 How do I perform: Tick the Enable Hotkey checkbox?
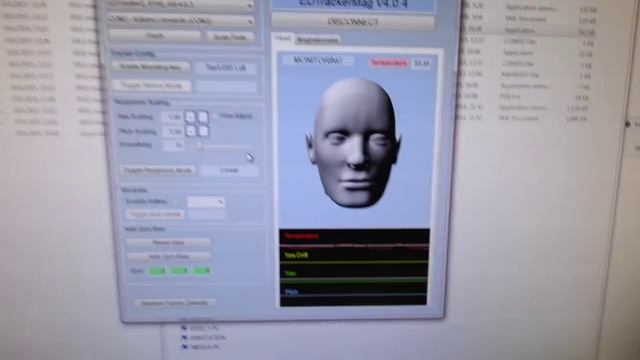pyautogui.click(x=176, y=202)
